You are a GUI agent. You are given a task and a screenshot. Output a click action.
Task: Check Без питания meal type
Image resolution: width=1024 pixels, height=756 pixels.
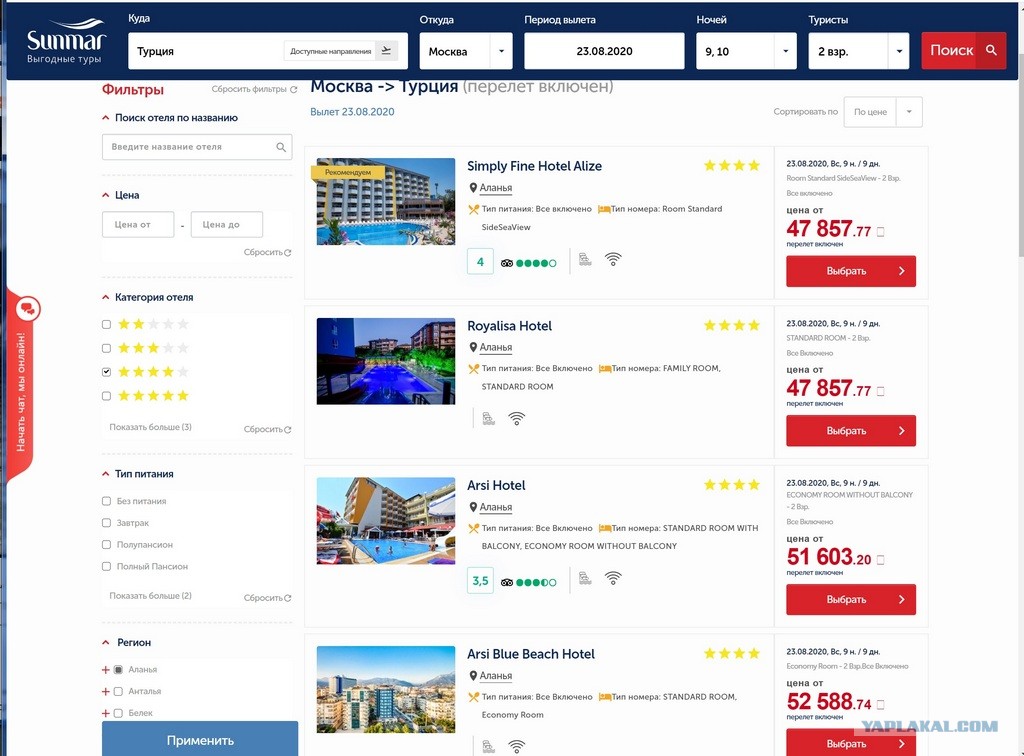click(106, 501)
